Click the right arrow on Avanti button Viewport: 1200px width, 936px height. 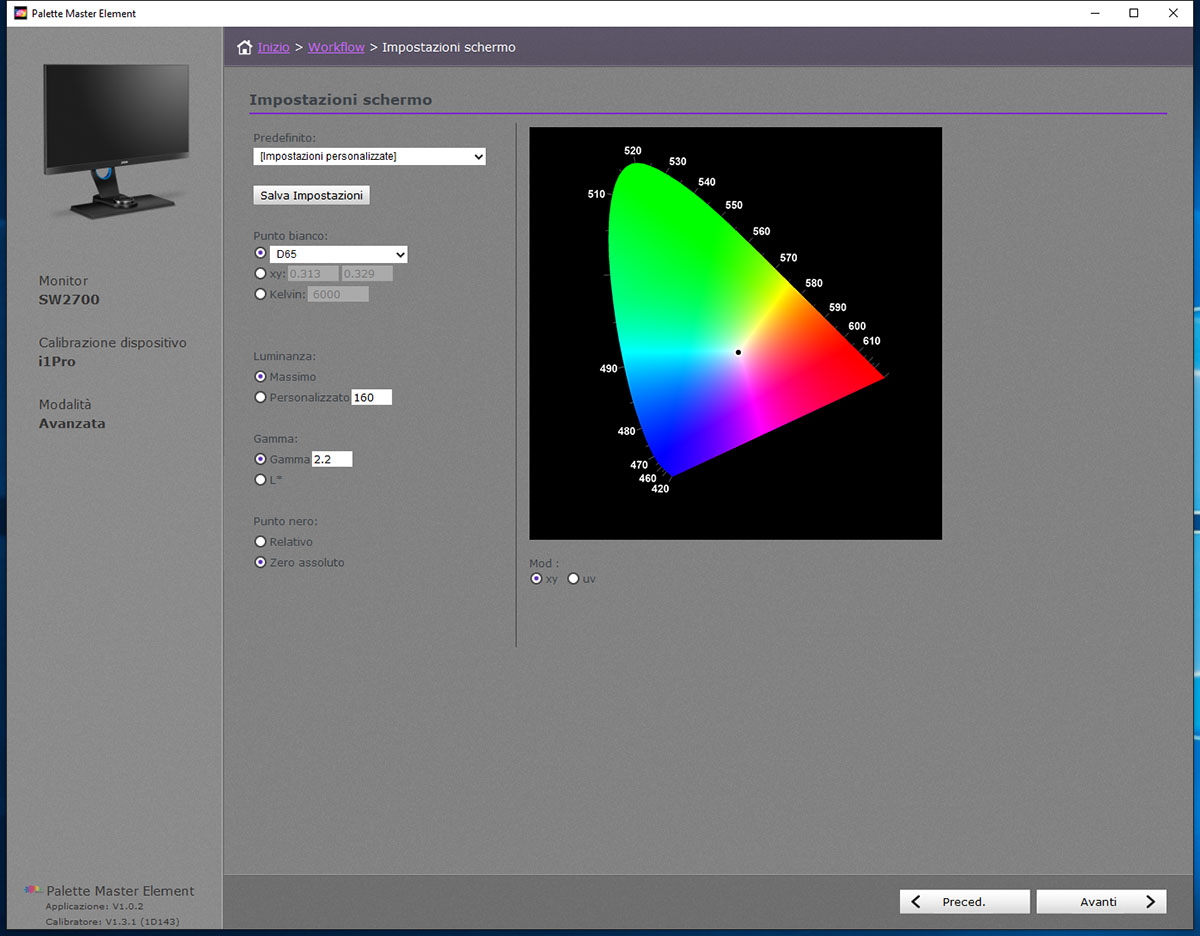pyautogui.click(x=1150, y=901)
